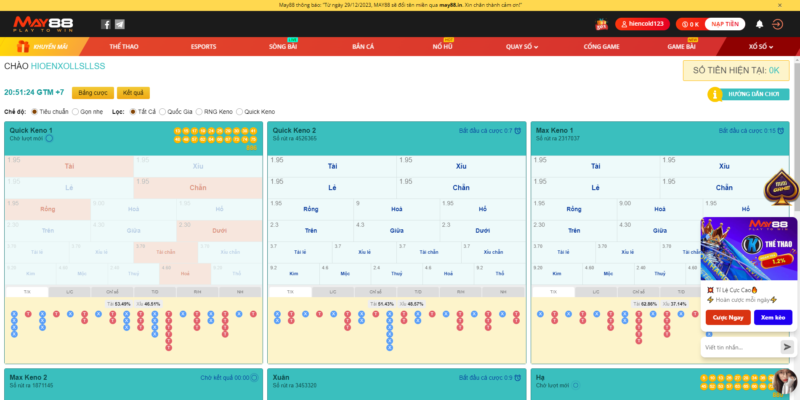Click the chat message input field
This screenshot has height=400, width=800.
coord(741,347)
